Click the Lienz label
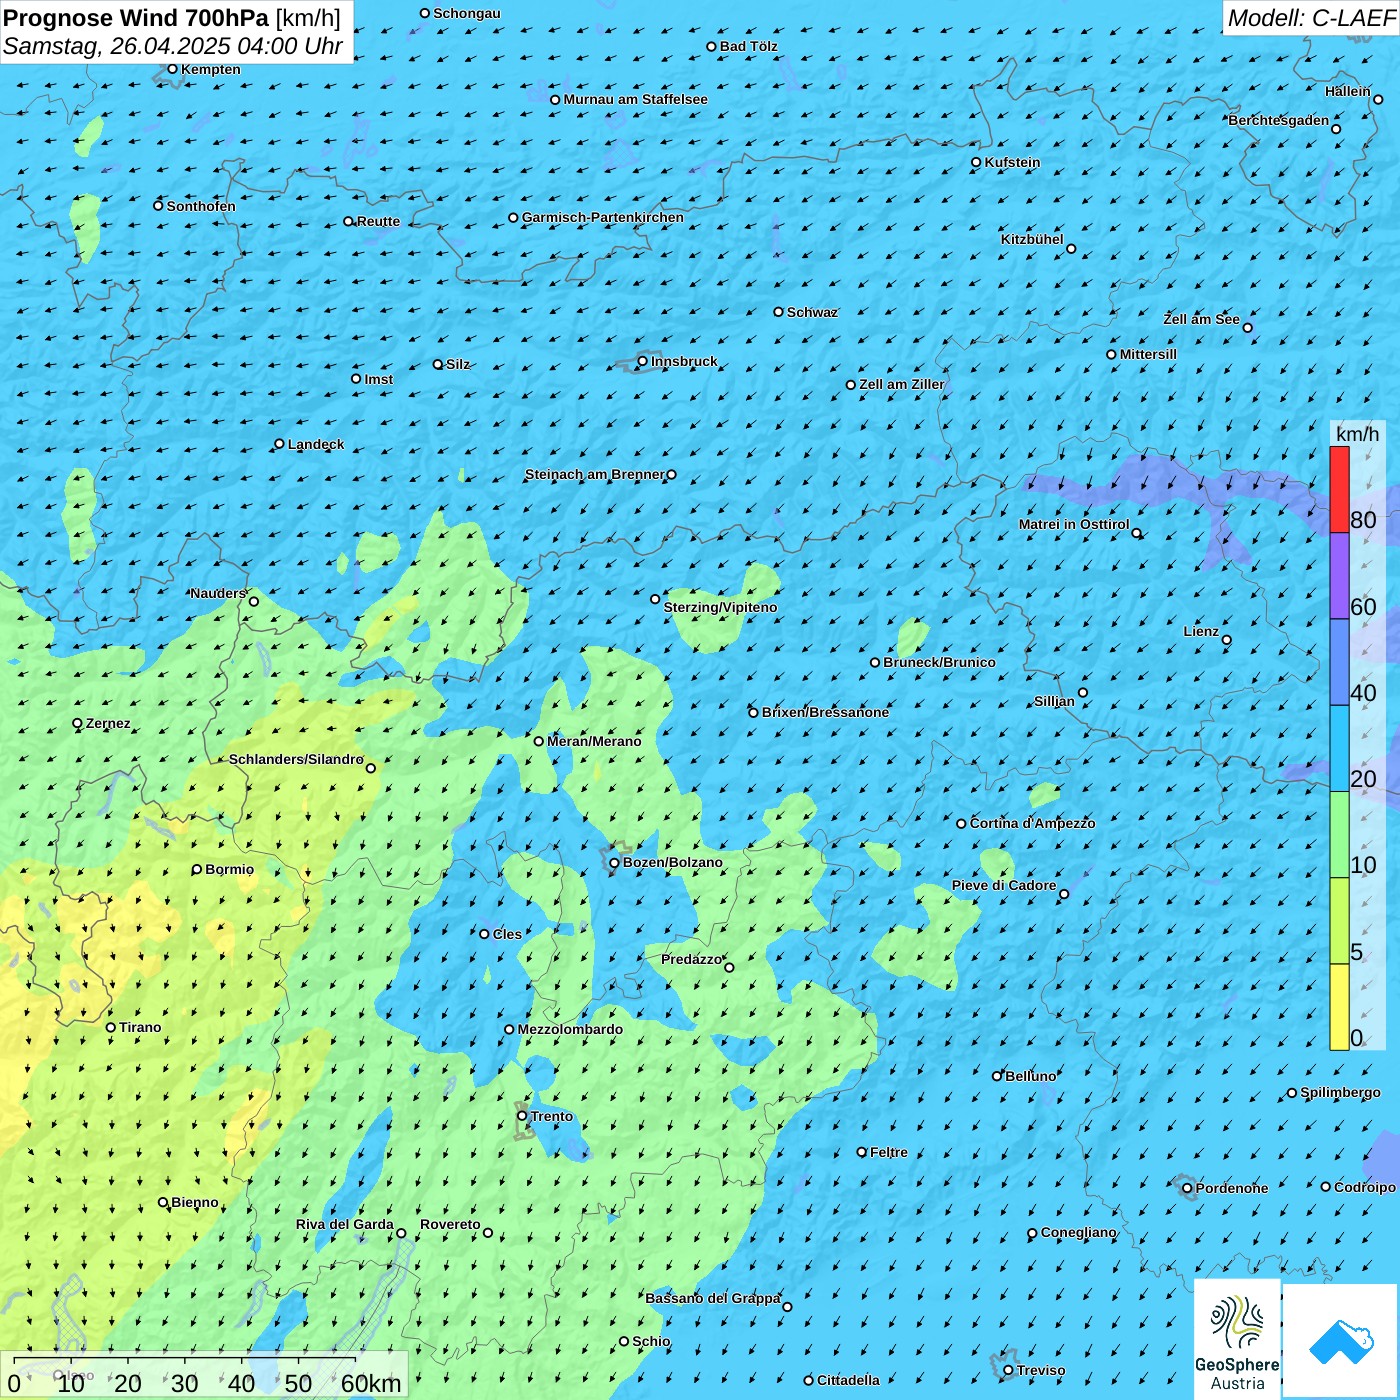 point(1201,631)
